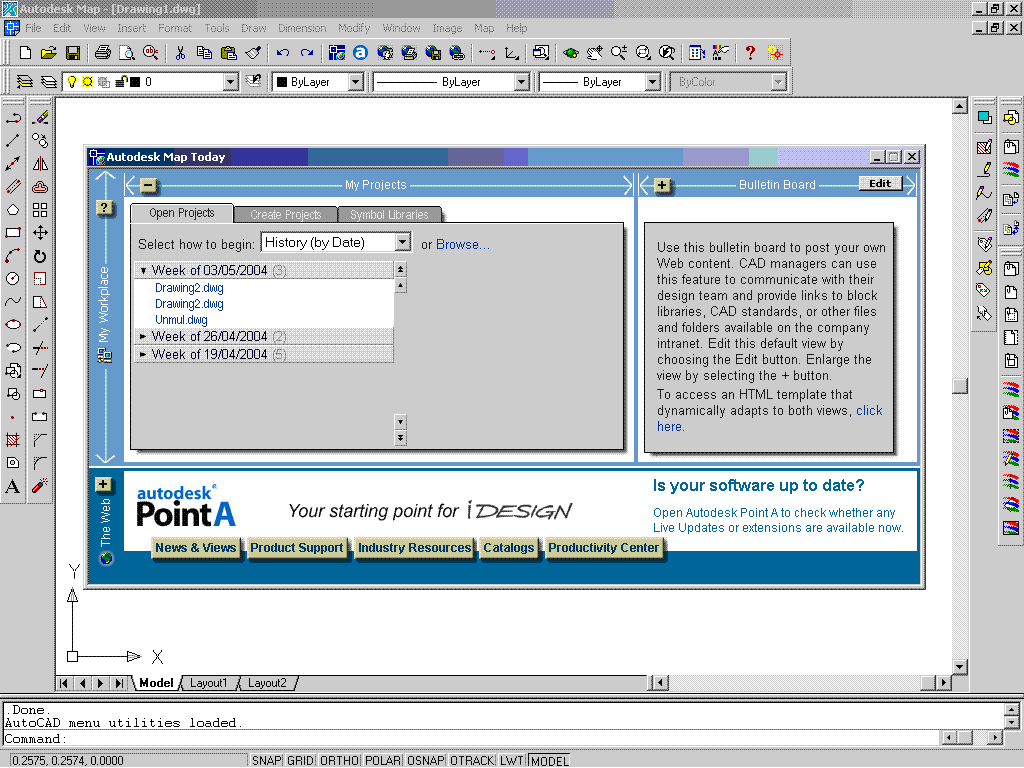
Task: Select the Circle draw tool
Action: (x=12, y=279)
